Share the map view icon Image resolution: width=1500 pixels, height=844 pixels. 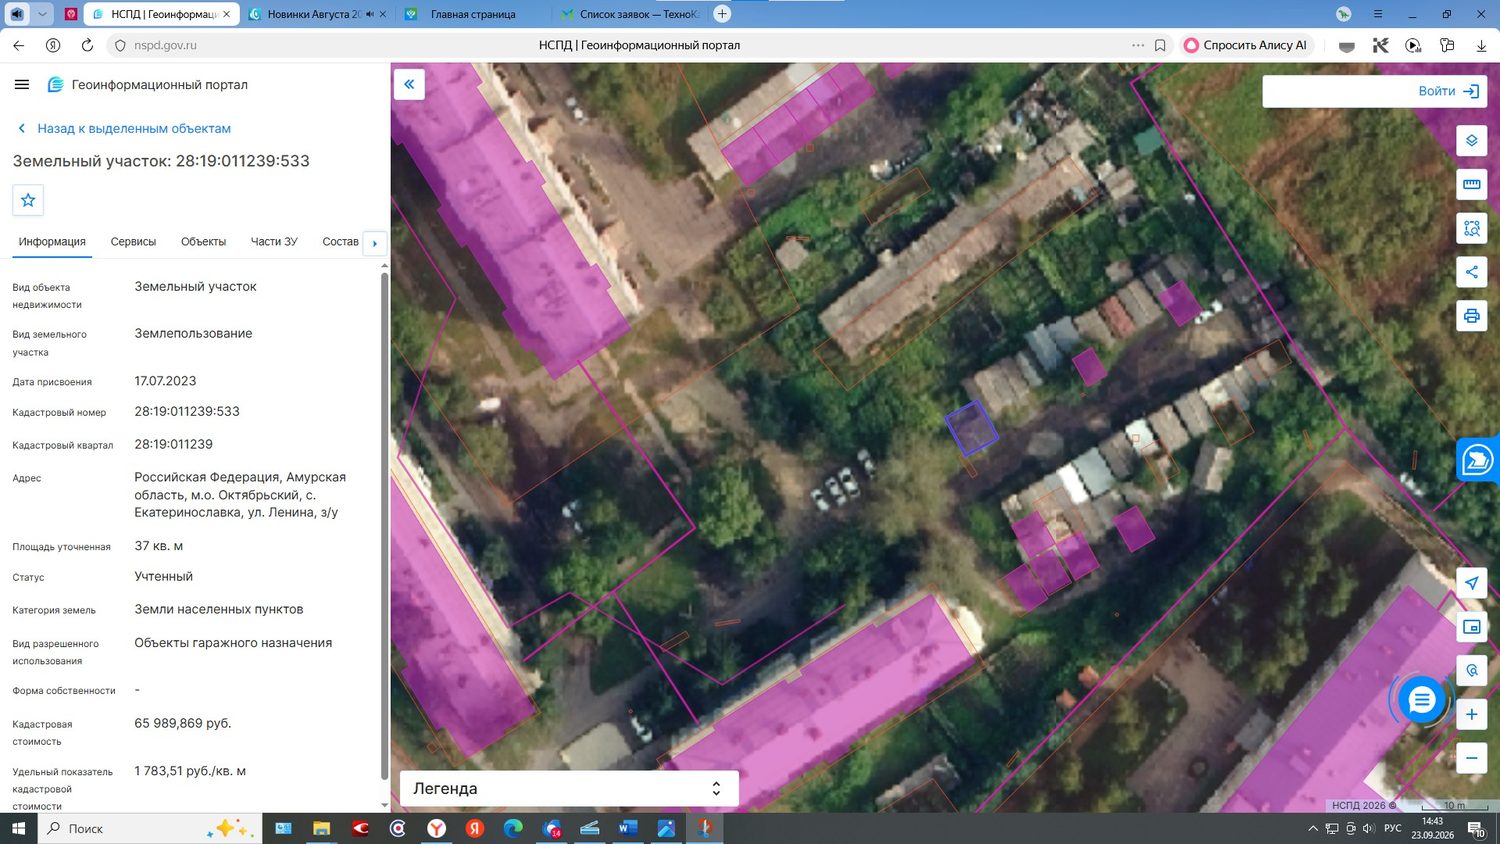1472,272
